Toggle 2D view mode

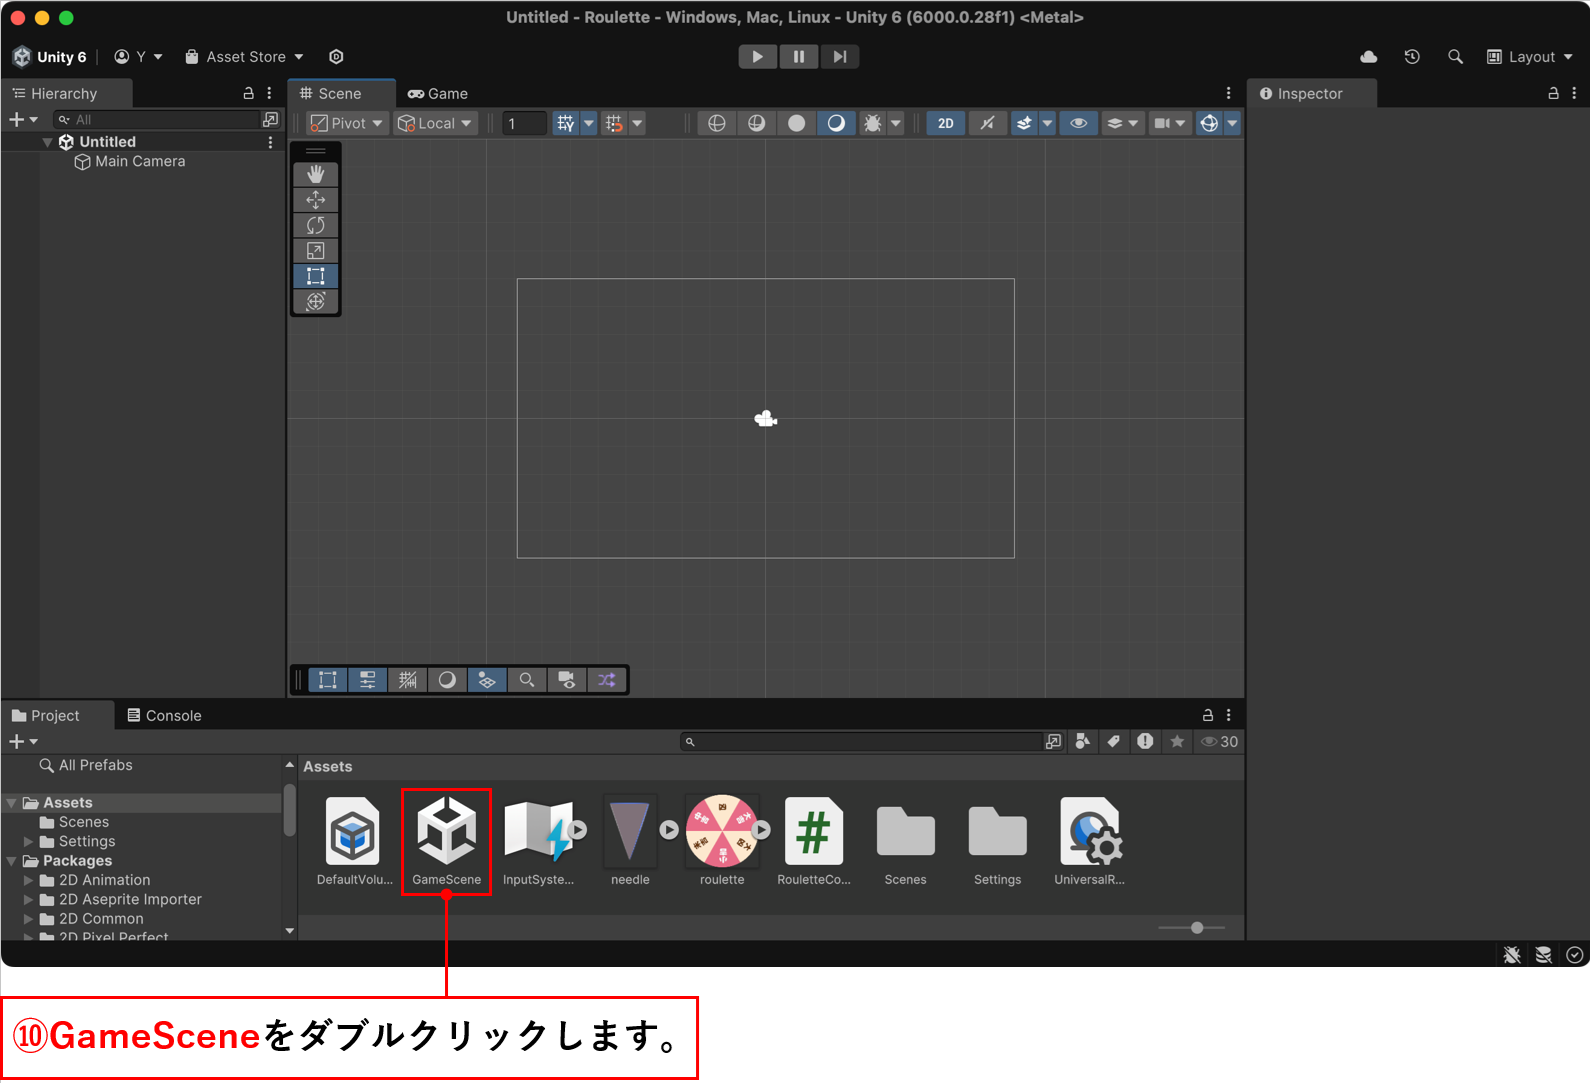946,123
